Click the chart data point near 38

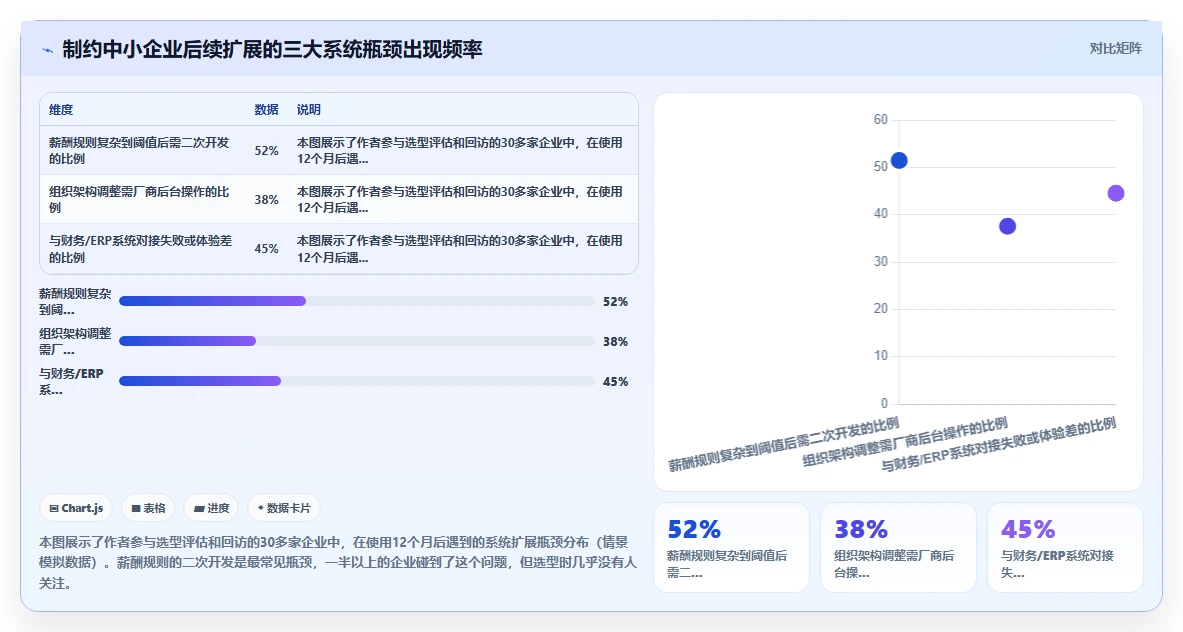(x=1007, y=226)
